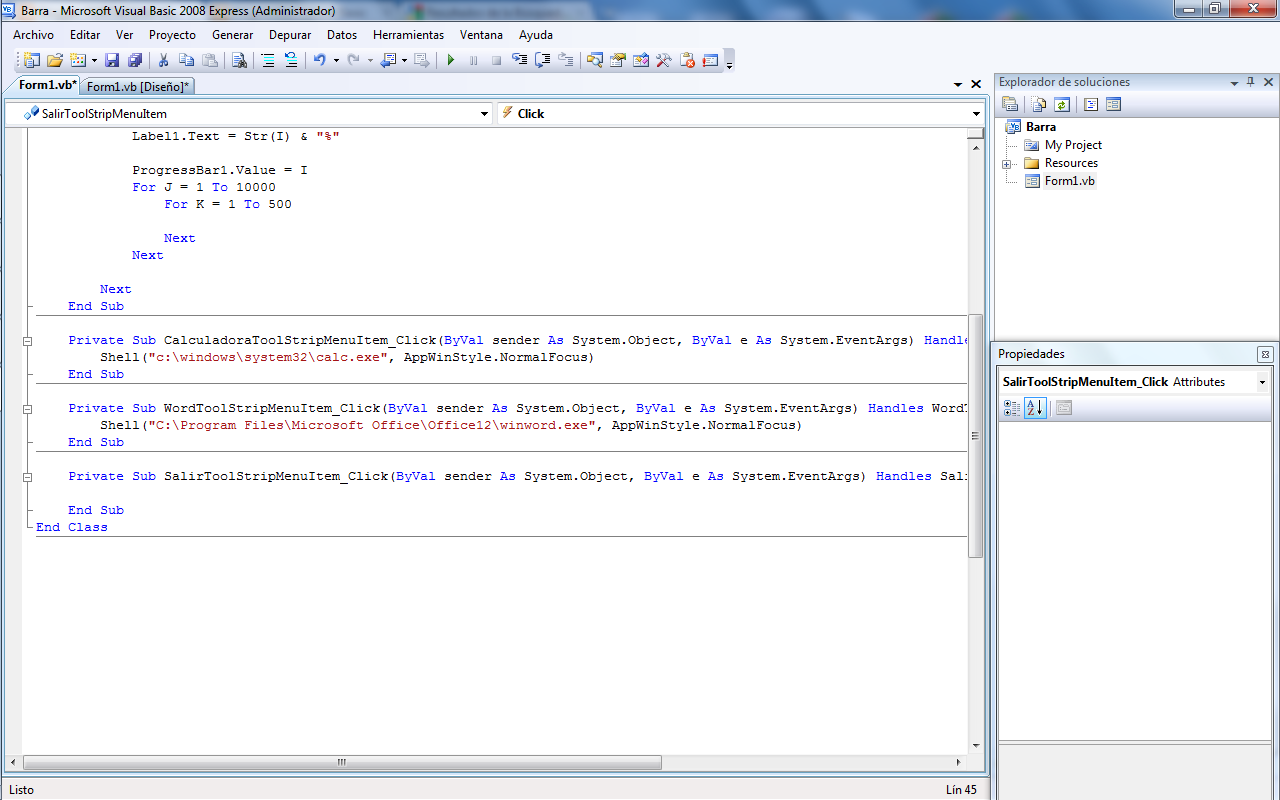This screenshot has height=800, width=1280.
Task: Click the Copy toolbar icon
Action: (187, 60)
